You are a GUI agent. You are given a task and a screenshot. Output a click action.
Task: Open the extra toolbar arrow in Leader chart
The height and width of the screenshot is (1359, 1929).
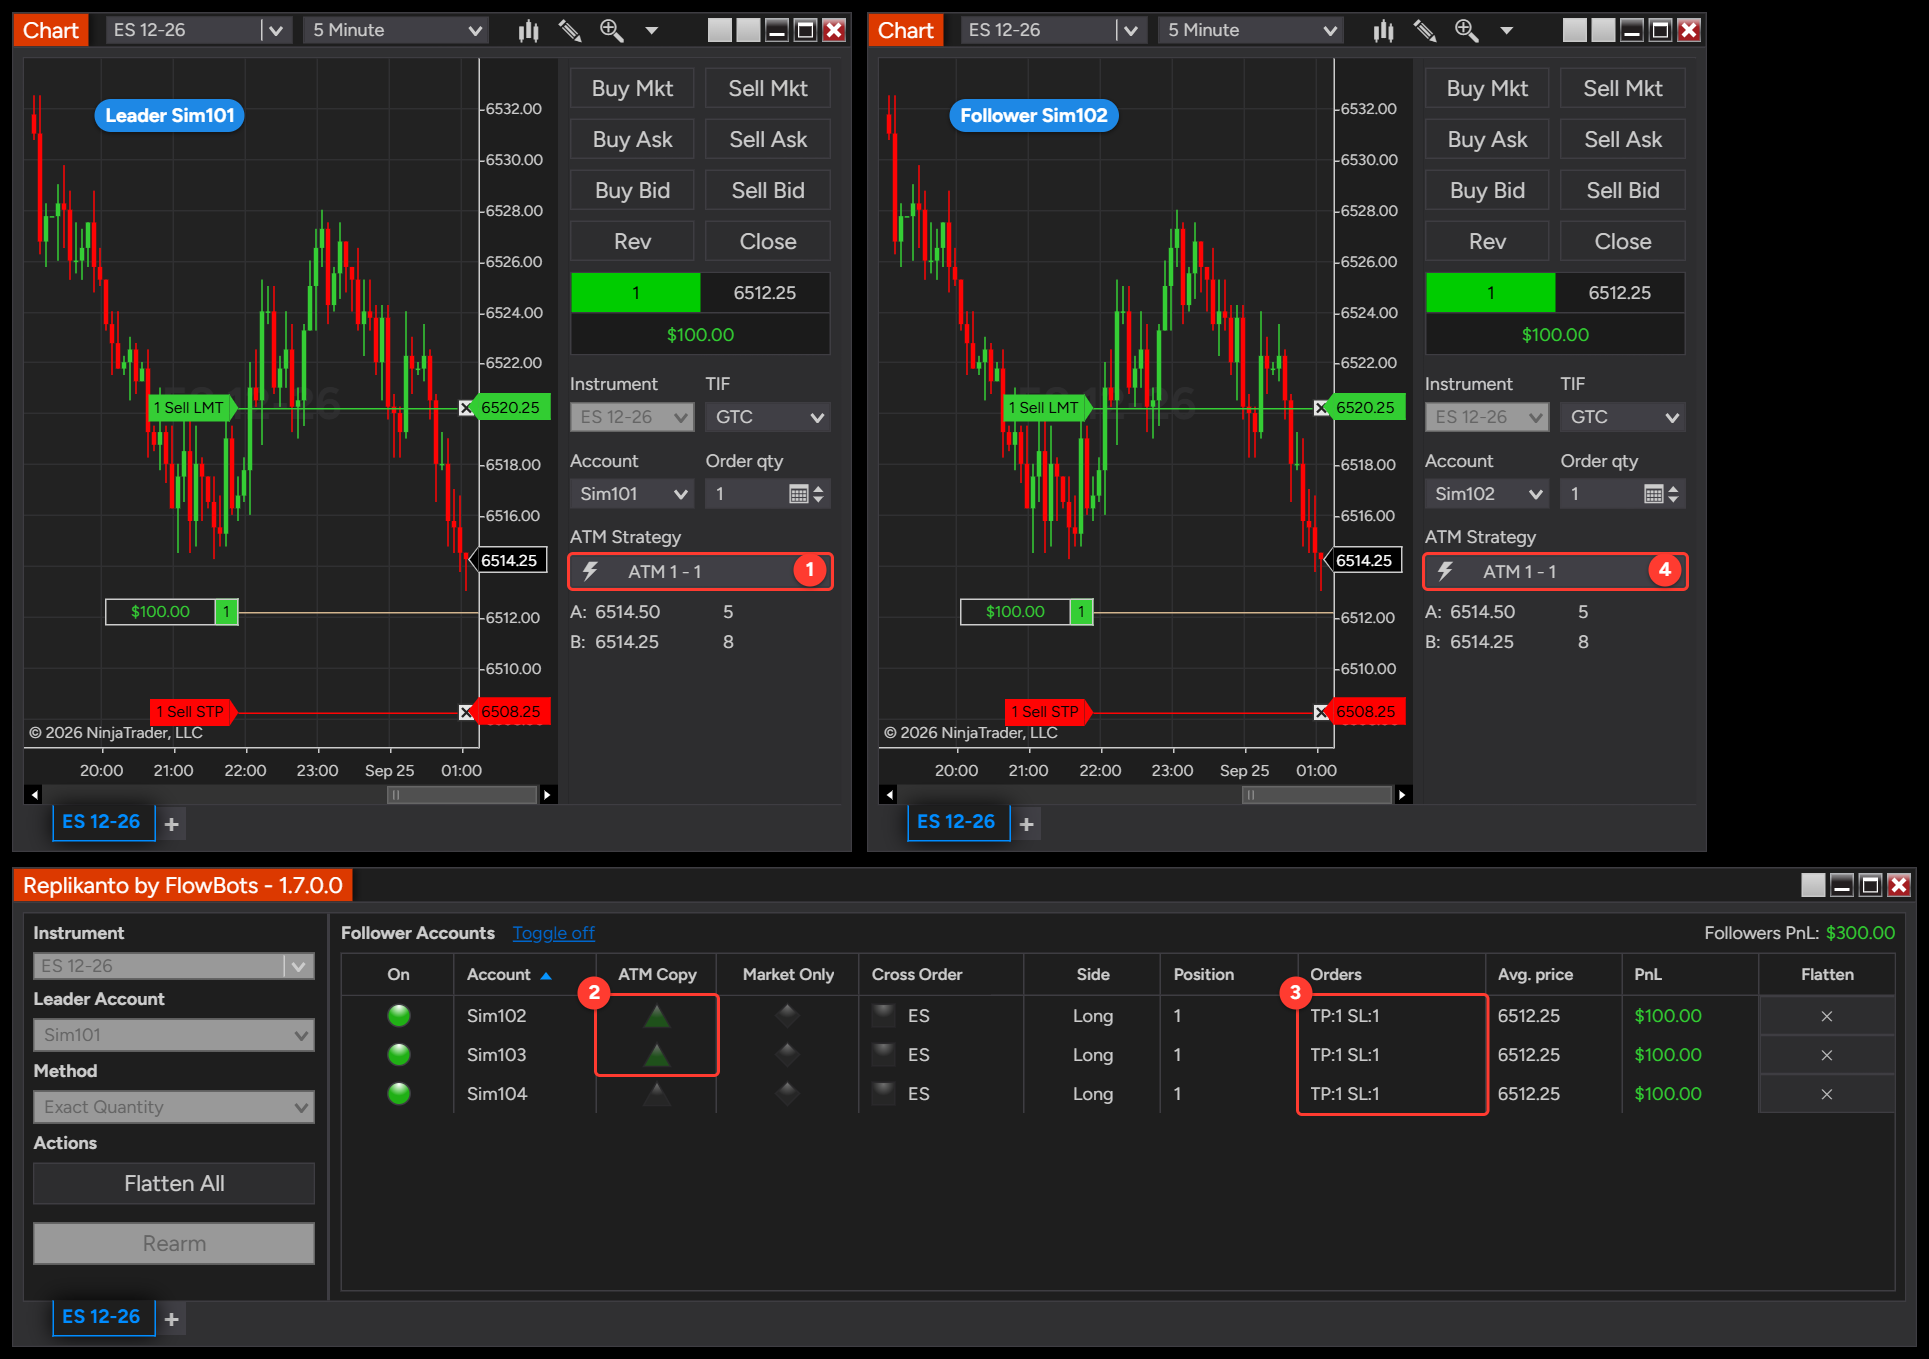(x=652, y=31)
